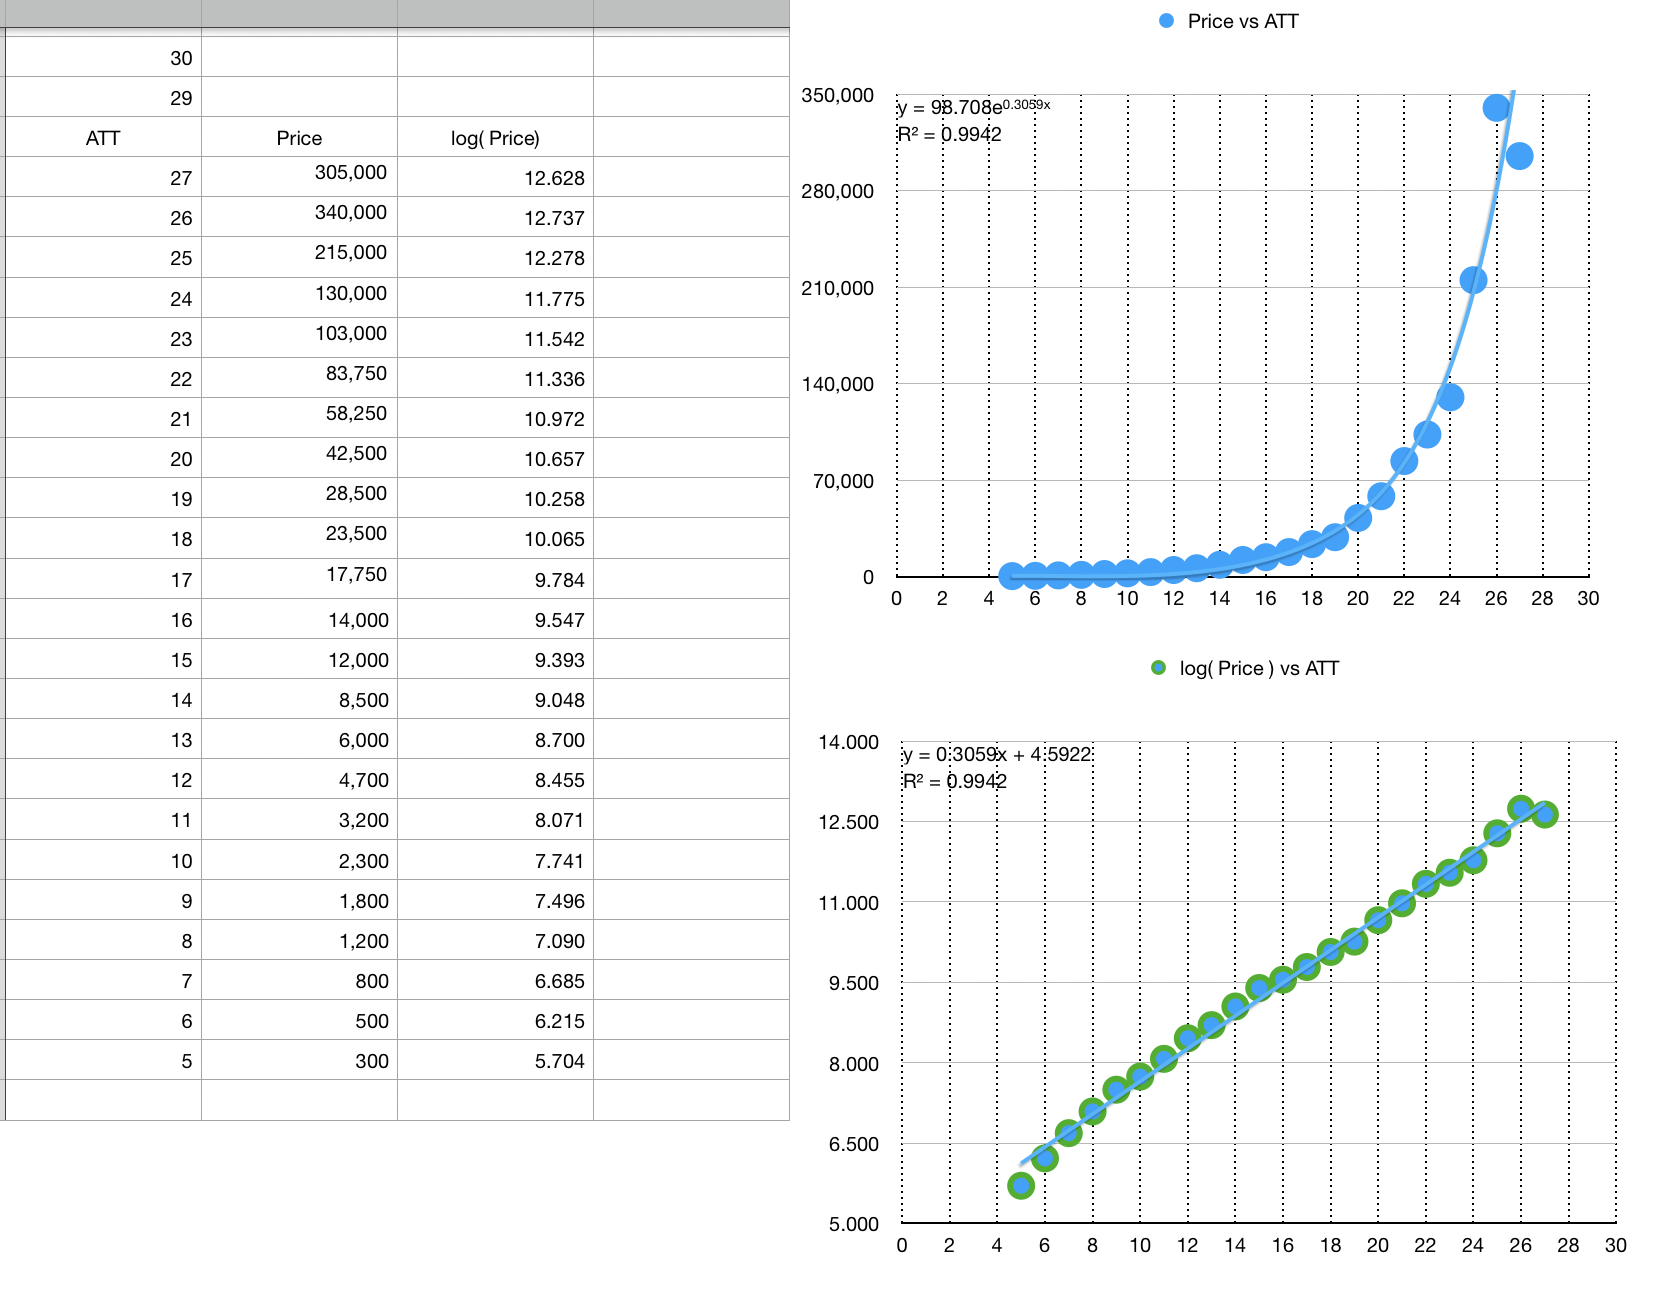
Task: Click the cell containing 340,000
Action: (299, 217)
